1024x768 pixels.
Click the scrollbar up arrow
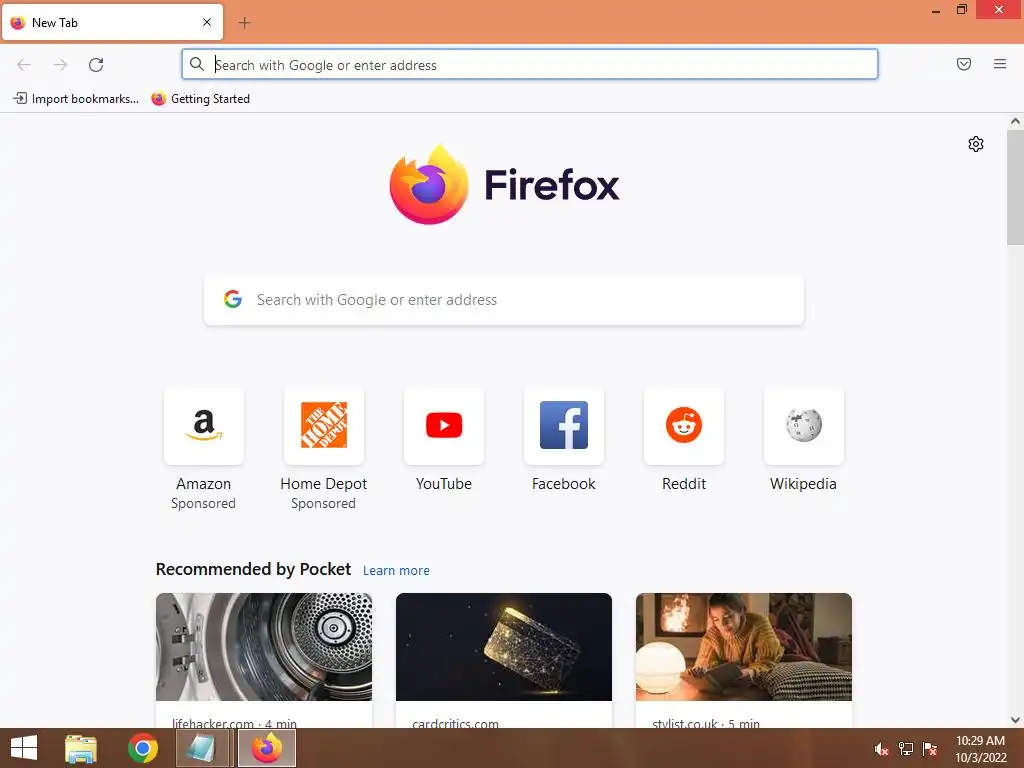tap(1015, 121)
